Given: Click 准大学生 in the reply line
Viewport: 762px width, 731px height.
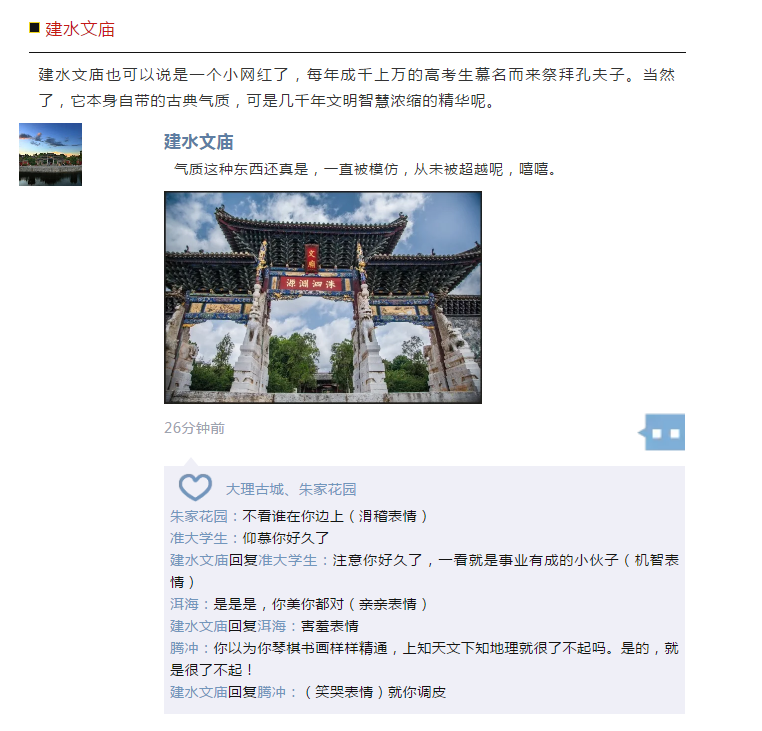Looking at the screenshot, I should click(x=288, y=560).
